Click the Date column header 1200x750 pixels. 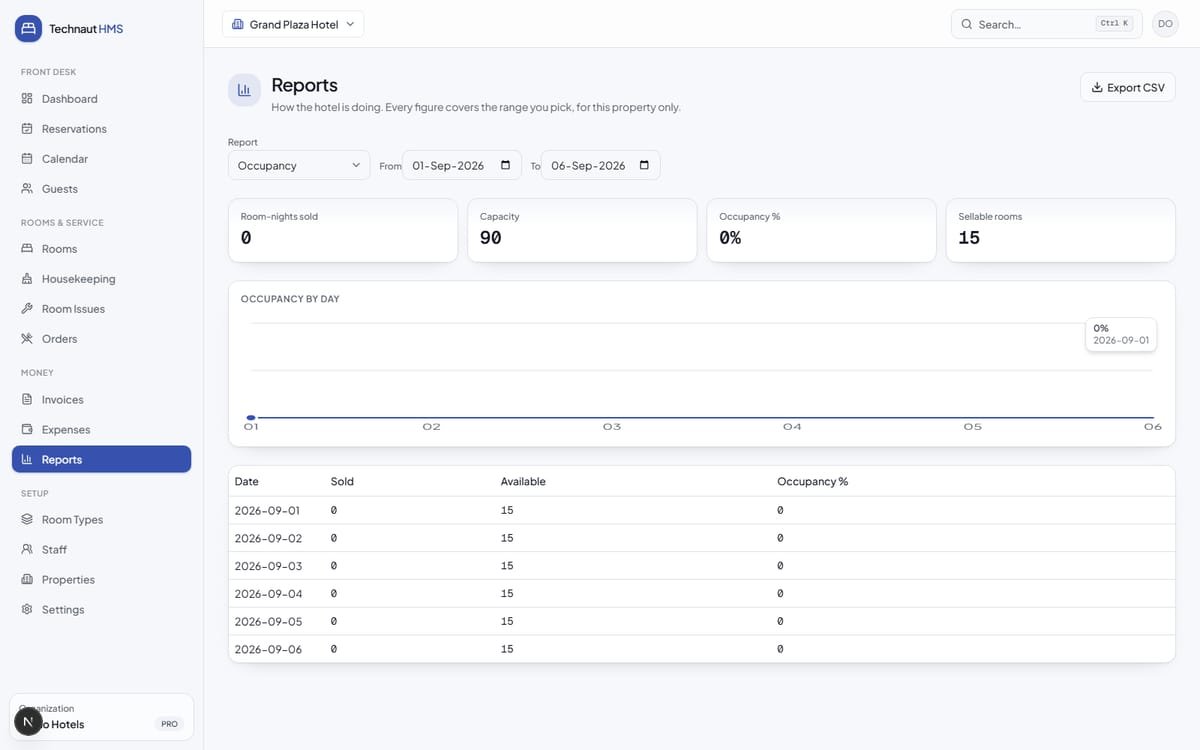click(x=247, y=482)
